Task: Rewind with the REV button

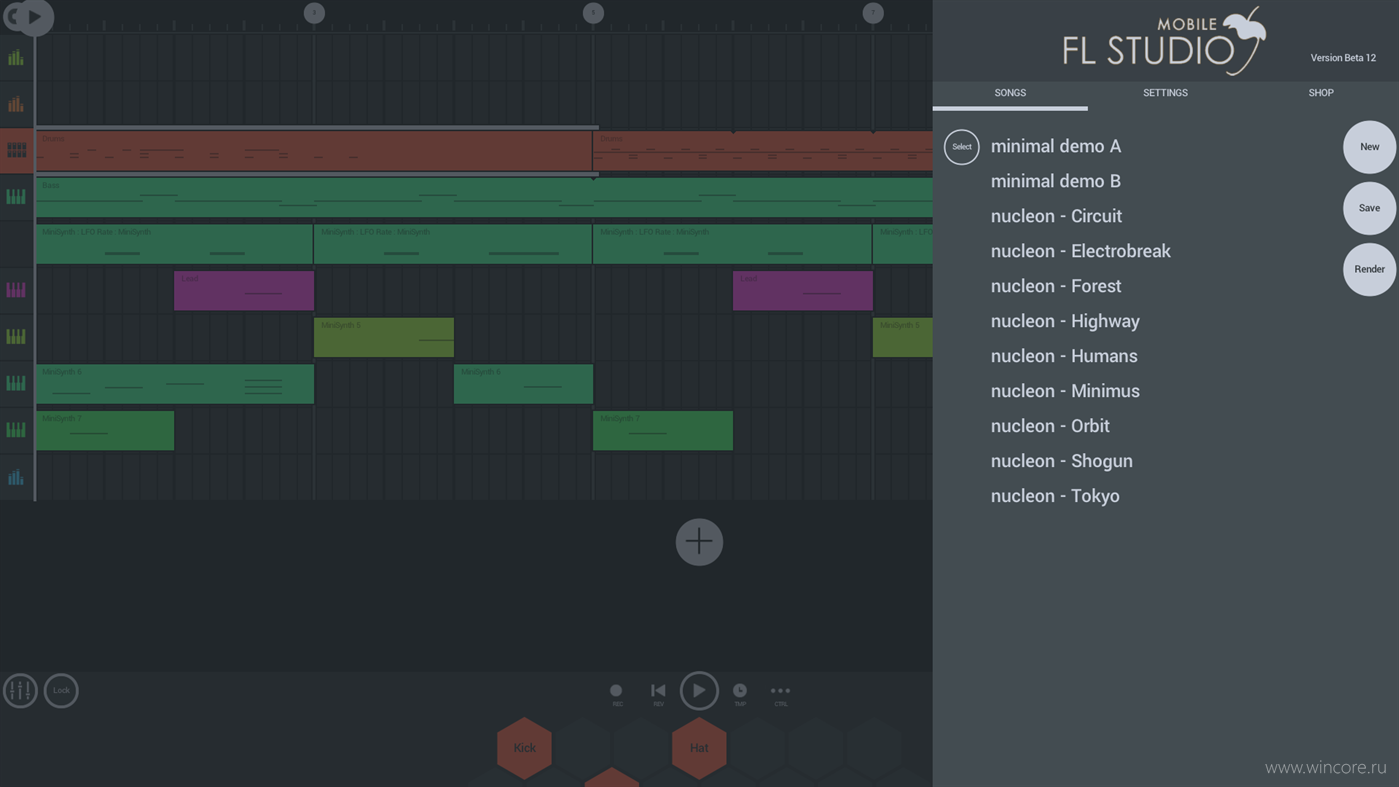Action: pyautogui.click(x=658, y=693)
